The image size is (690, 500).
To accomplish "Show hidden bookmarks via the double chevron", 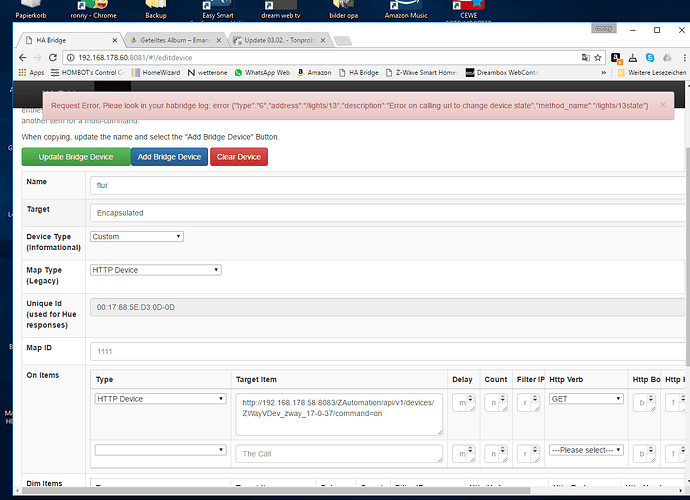I will pyautogui.click(x=603, y=73).
